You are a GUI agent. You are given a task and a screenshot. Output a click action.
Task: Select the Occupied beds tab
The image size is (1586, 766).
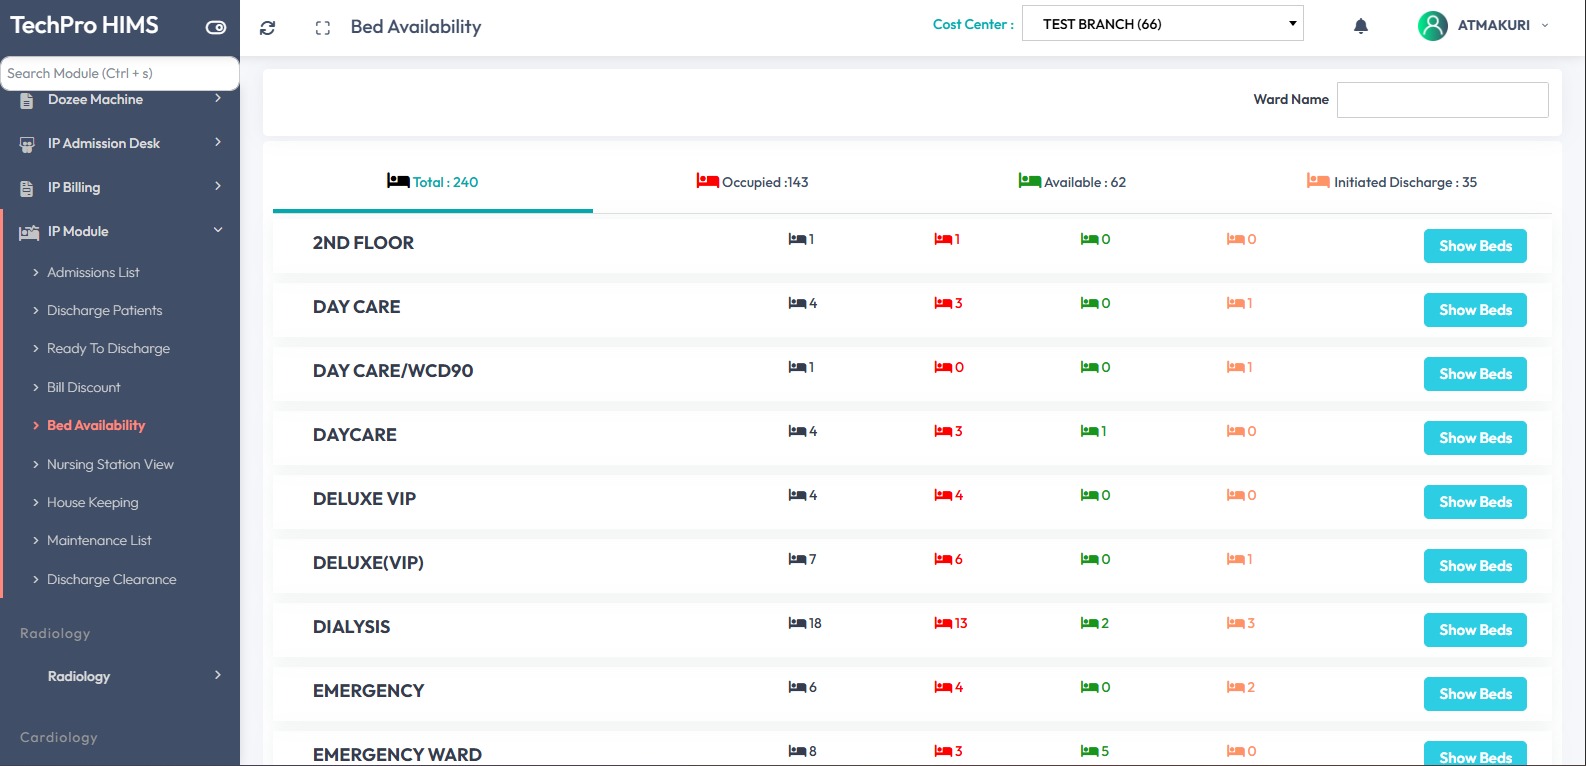[x=752, y=182]
